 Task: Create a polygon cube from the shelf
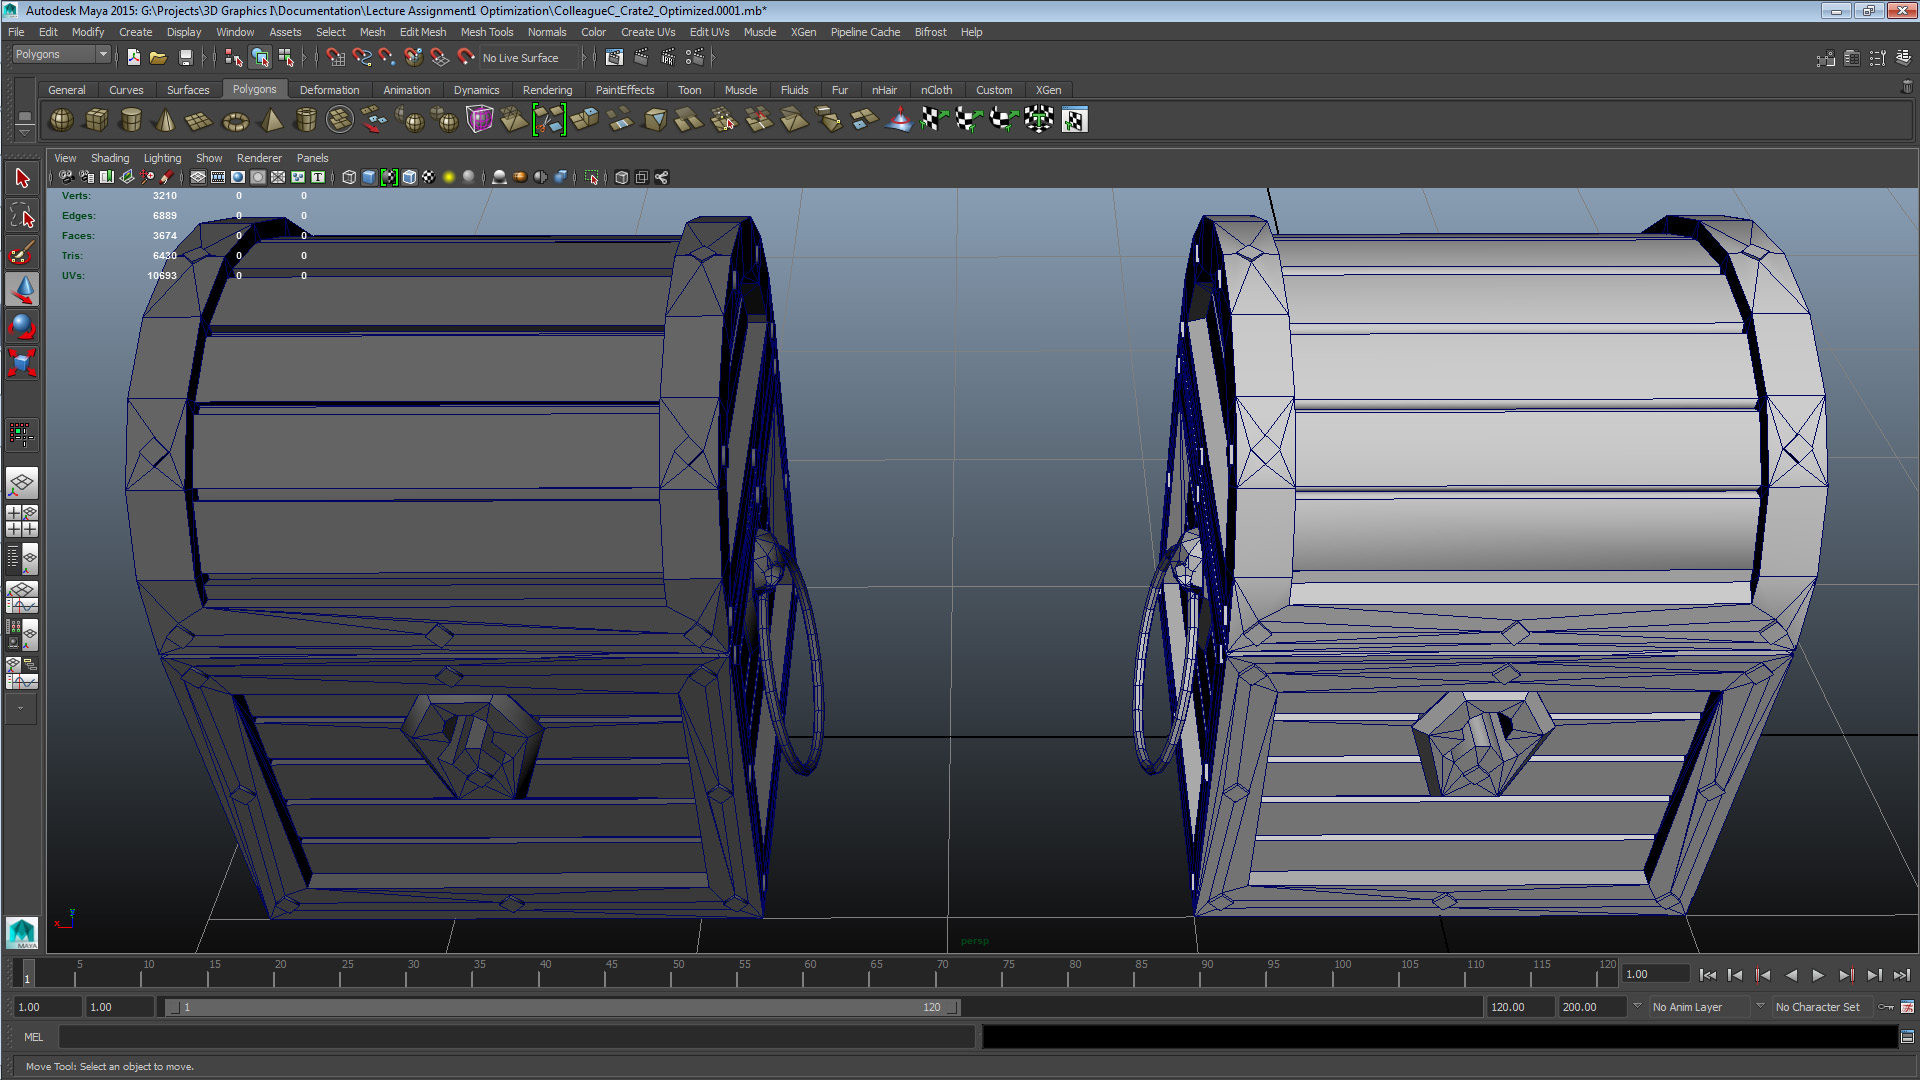click(x=96, y=120)
